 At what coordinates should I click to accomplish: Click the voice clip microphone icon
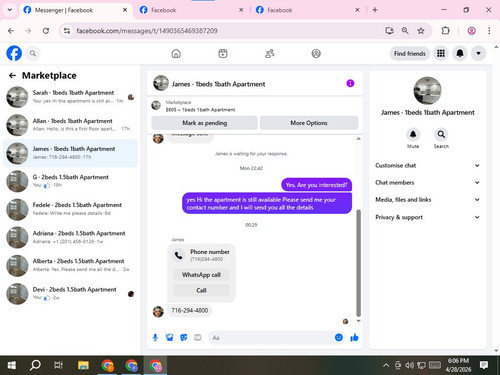tap(155, 338)
